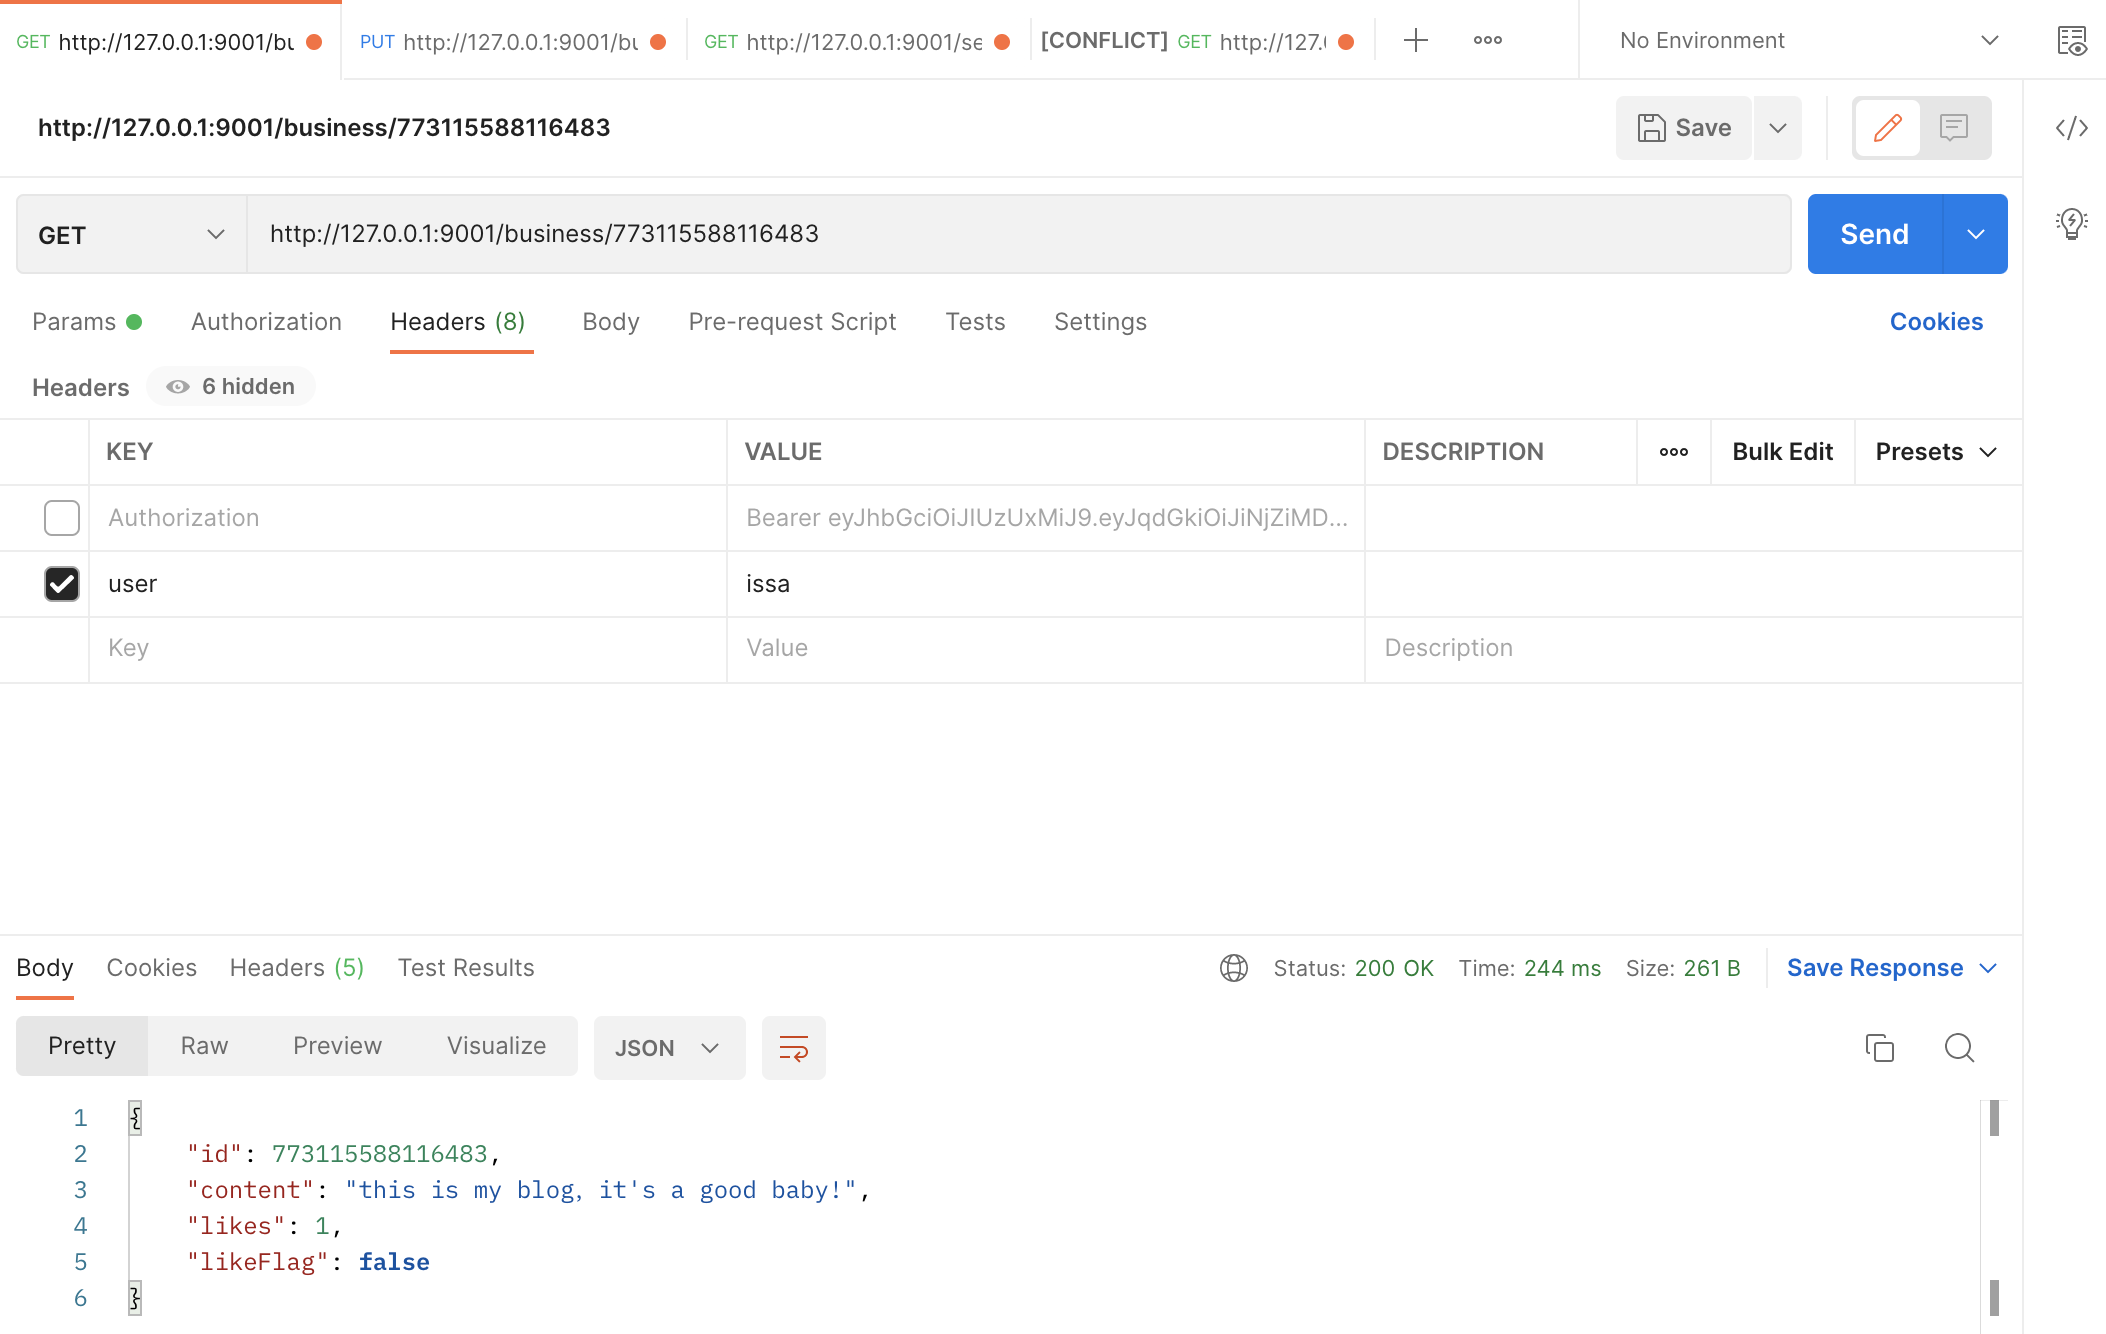
Task: Switch to the Body tab in response panel
Action: 45,967
